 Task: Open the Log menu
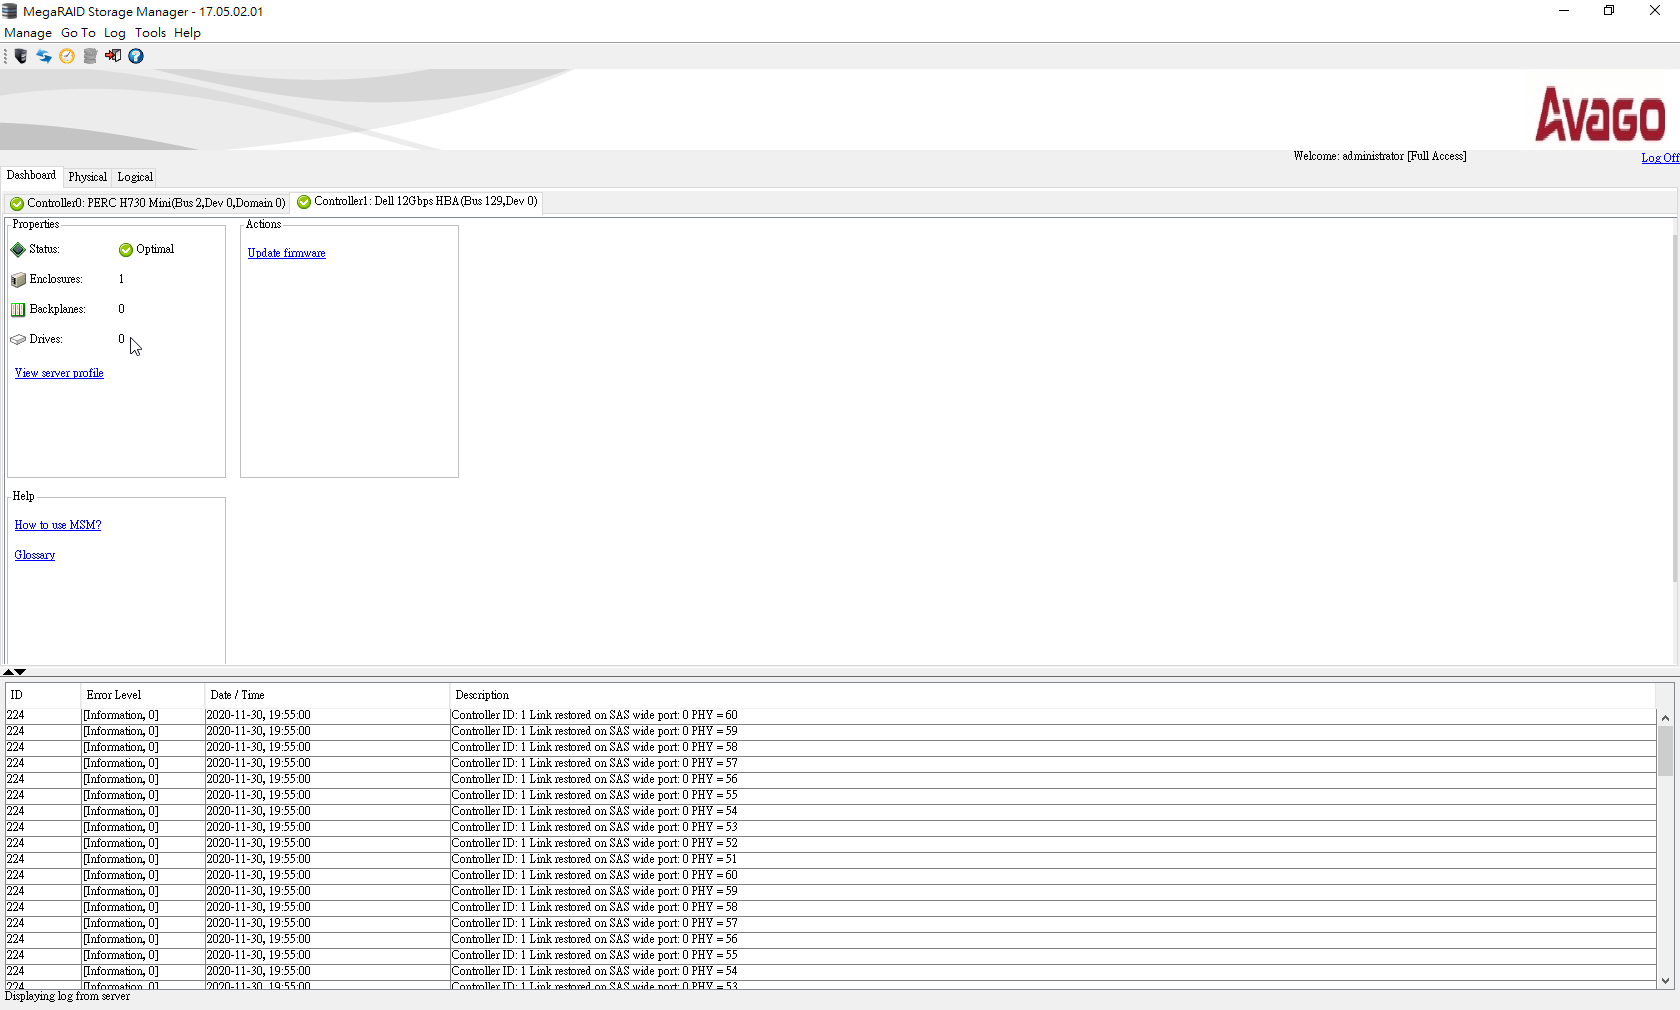(115, 33)
